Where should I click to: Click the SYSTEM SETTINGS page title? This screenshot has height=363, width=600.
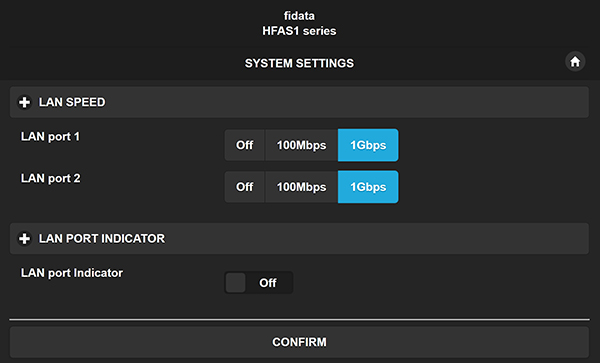pyautogui.click(x=299, y=63)
